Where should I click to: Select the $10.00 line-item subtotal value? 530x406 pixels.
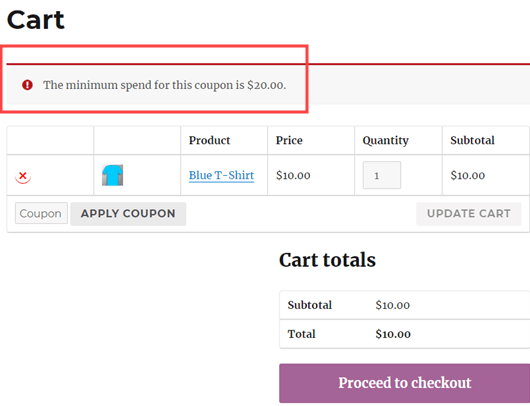[468, 175]
